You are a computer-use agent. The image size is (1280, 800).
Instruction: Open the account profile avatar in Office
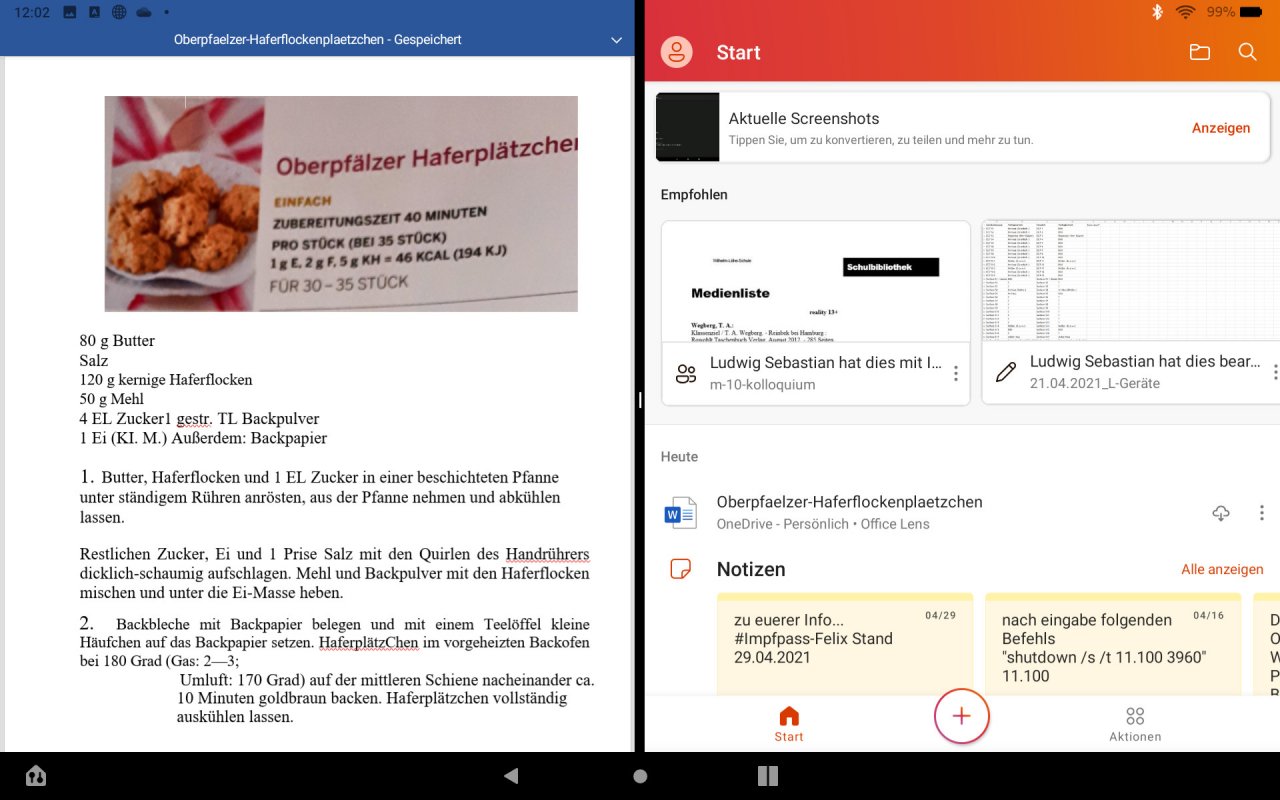click(x=677, y=52)
